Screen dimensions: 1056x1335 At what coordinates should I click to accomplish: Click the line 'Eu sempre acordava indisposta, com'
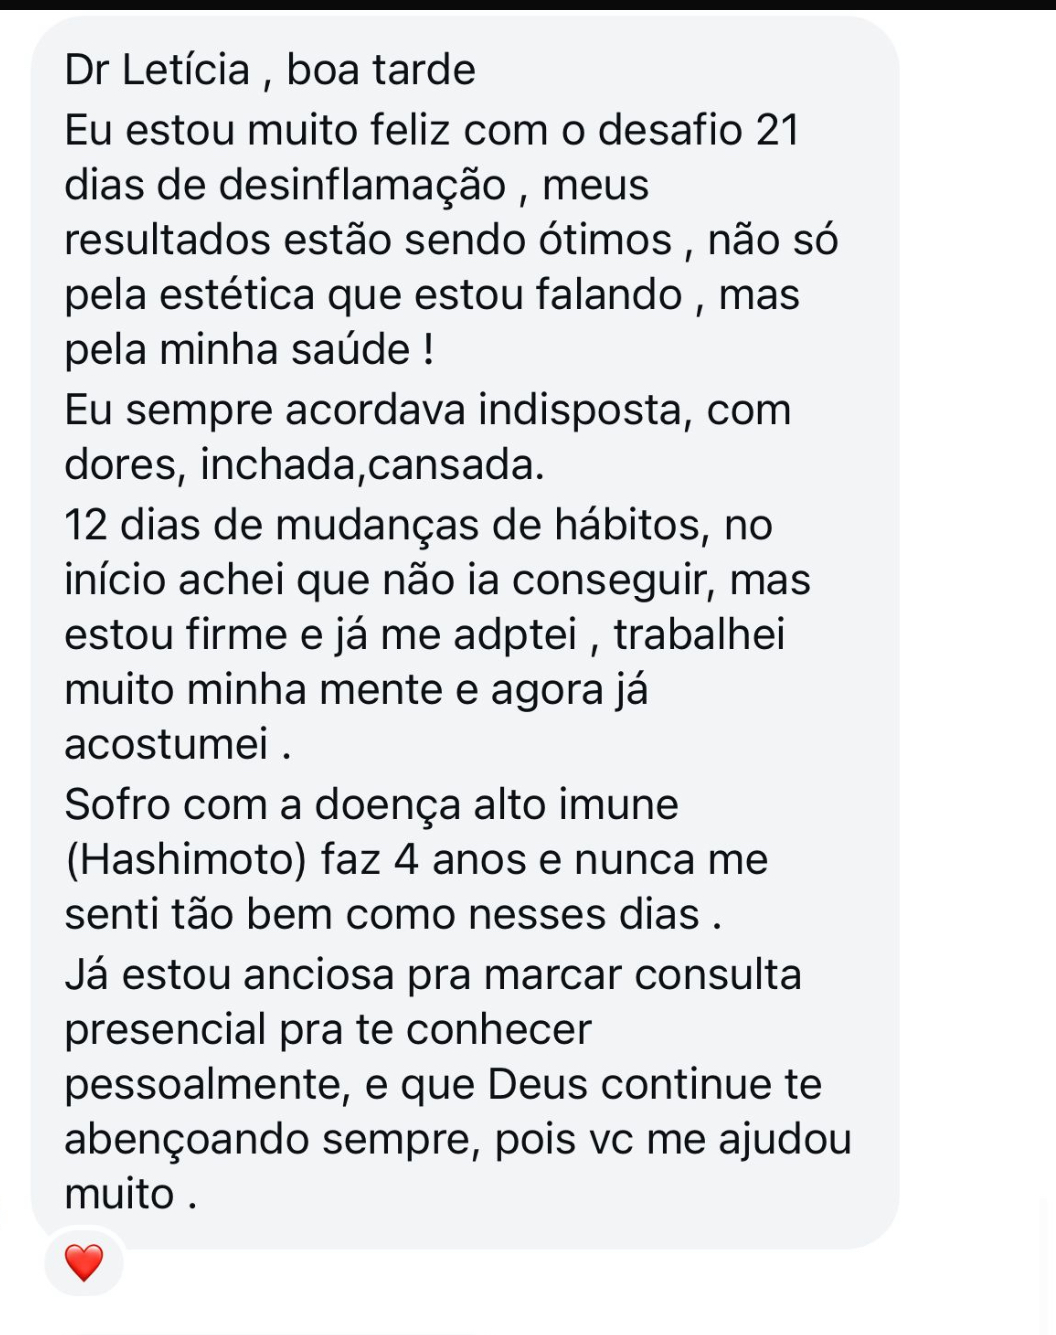click(x=428, y=411)
